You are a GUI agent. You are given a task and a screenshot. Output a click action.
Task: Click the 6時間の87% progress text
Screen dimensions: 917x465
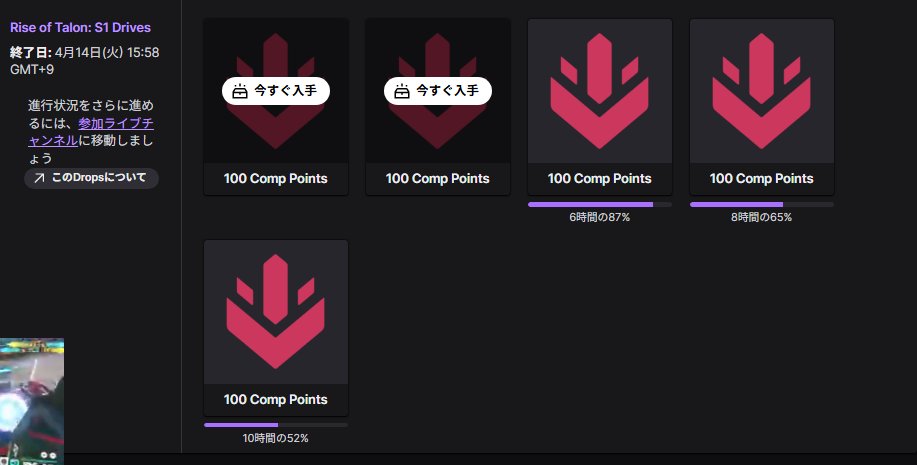(x=599, y=217)
